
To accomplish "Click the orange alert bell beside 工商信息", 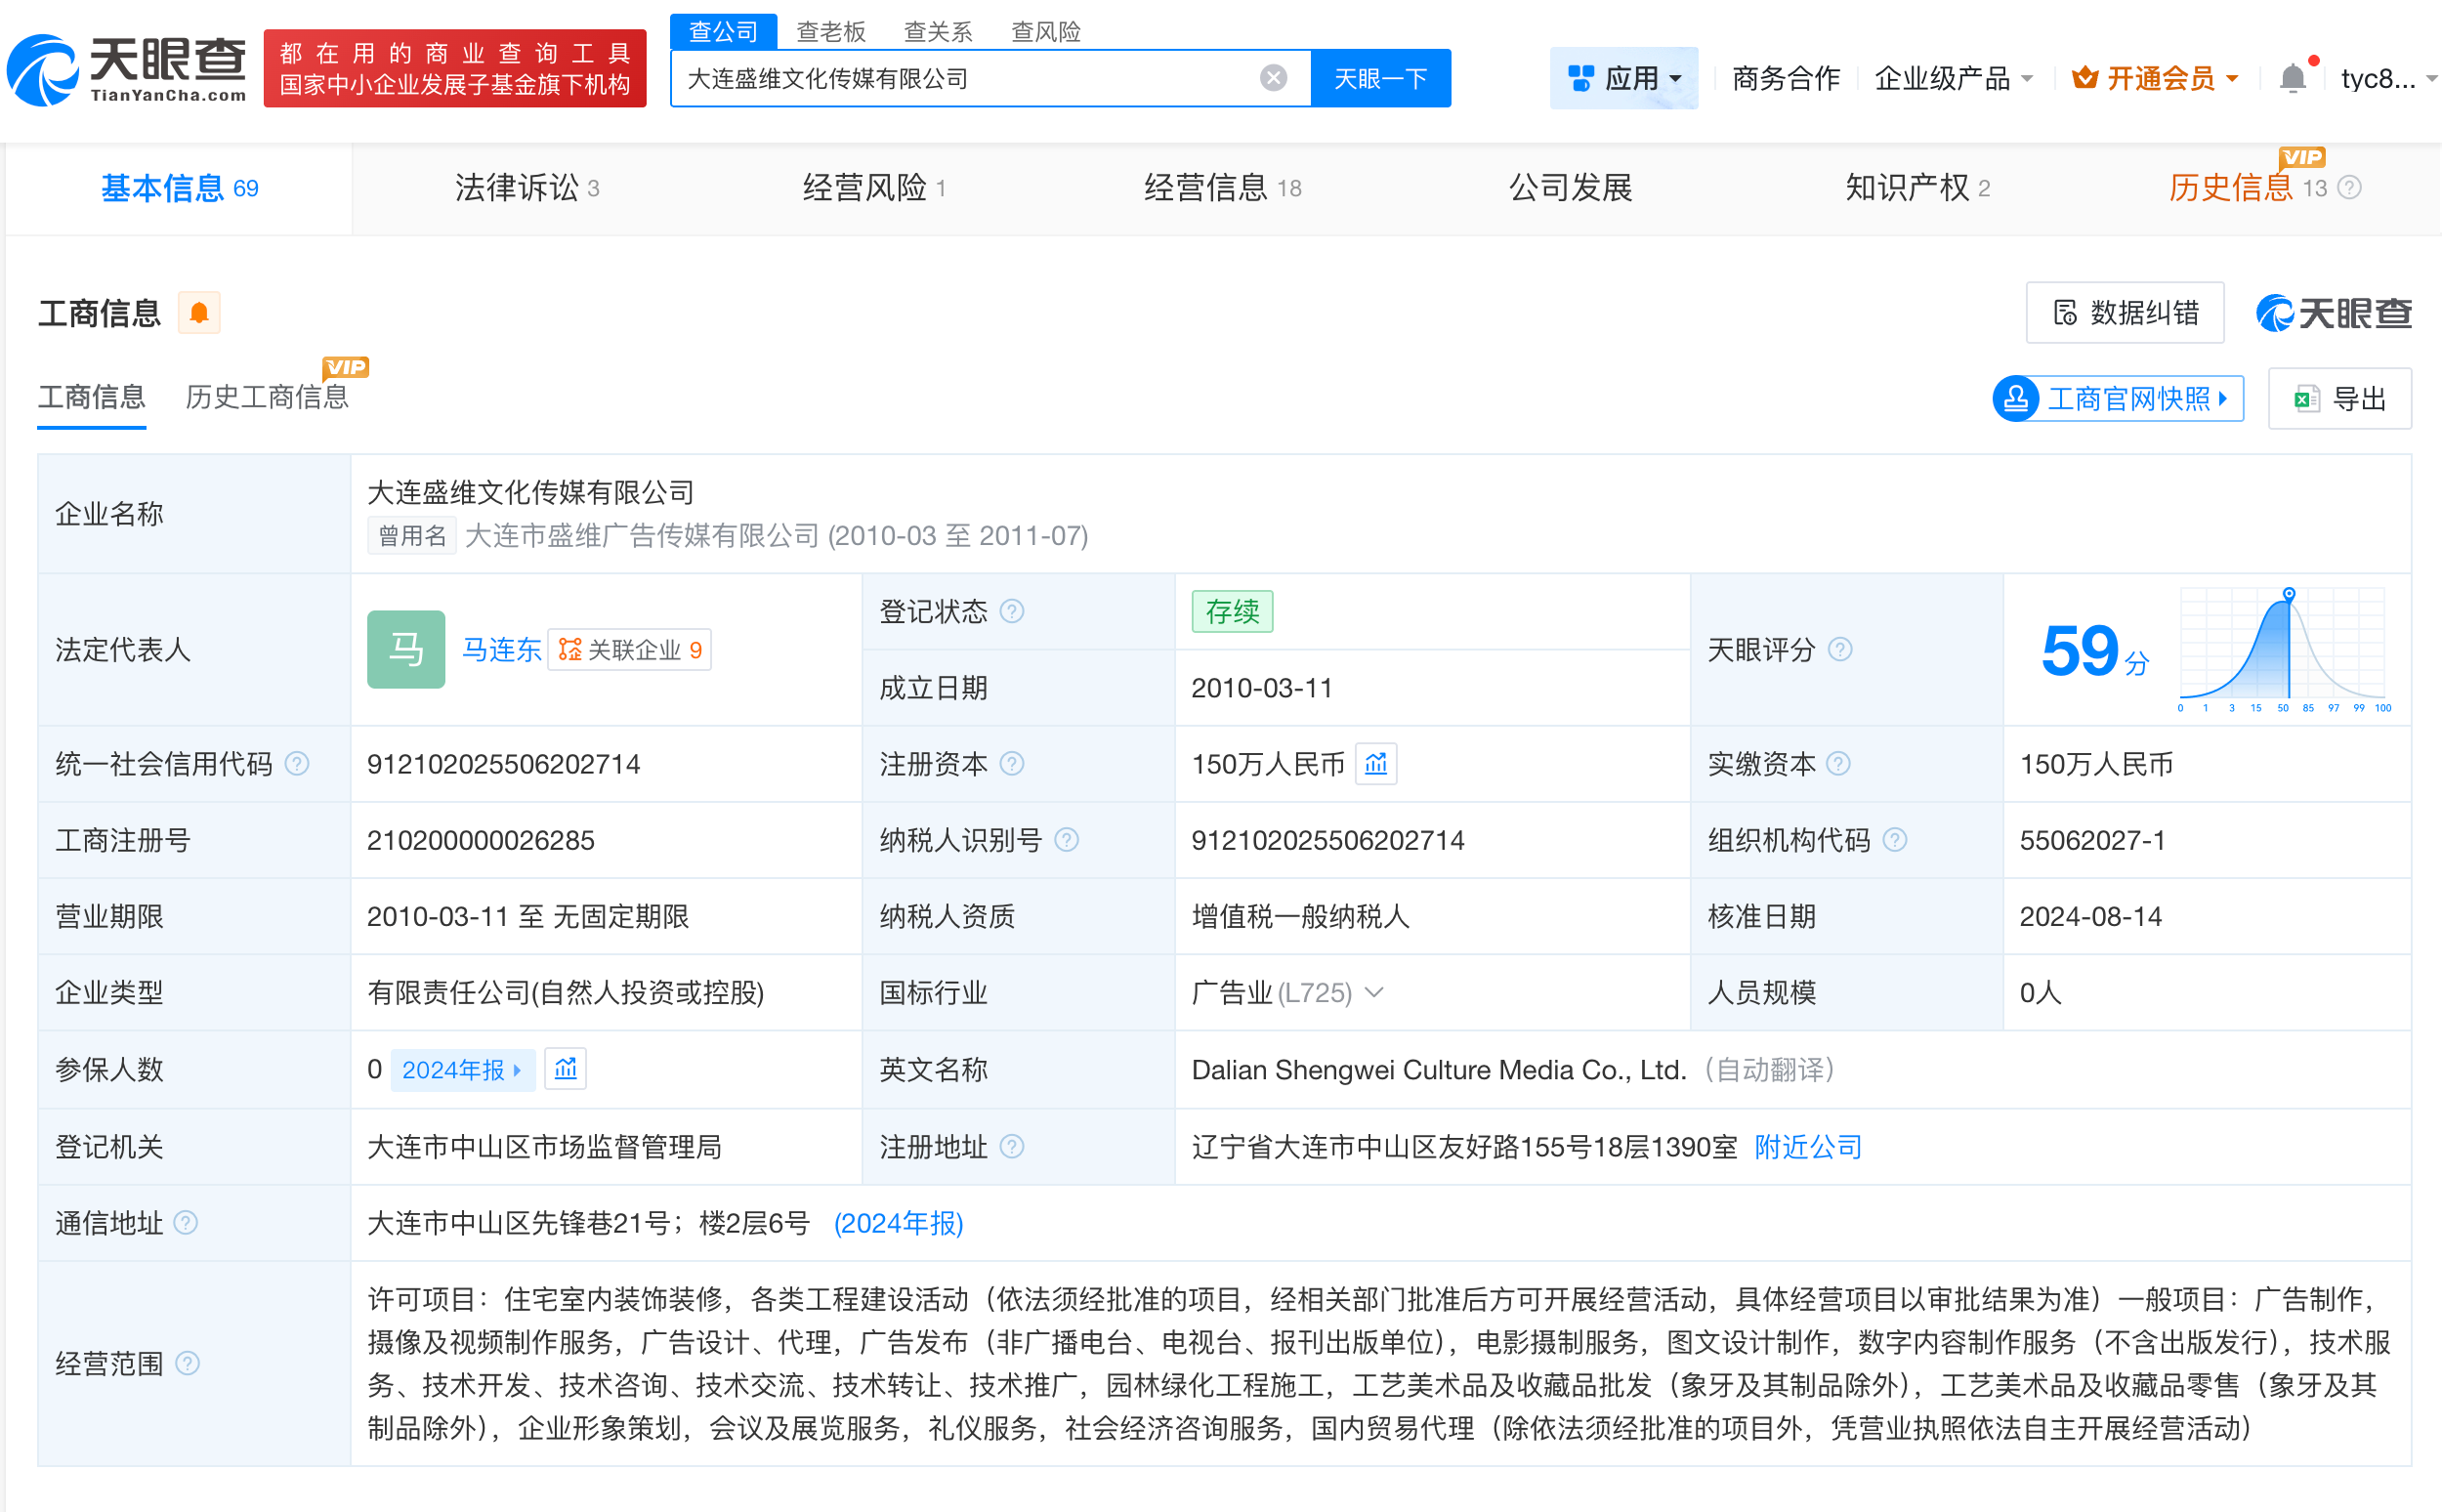I will click(x=199, y=313).
